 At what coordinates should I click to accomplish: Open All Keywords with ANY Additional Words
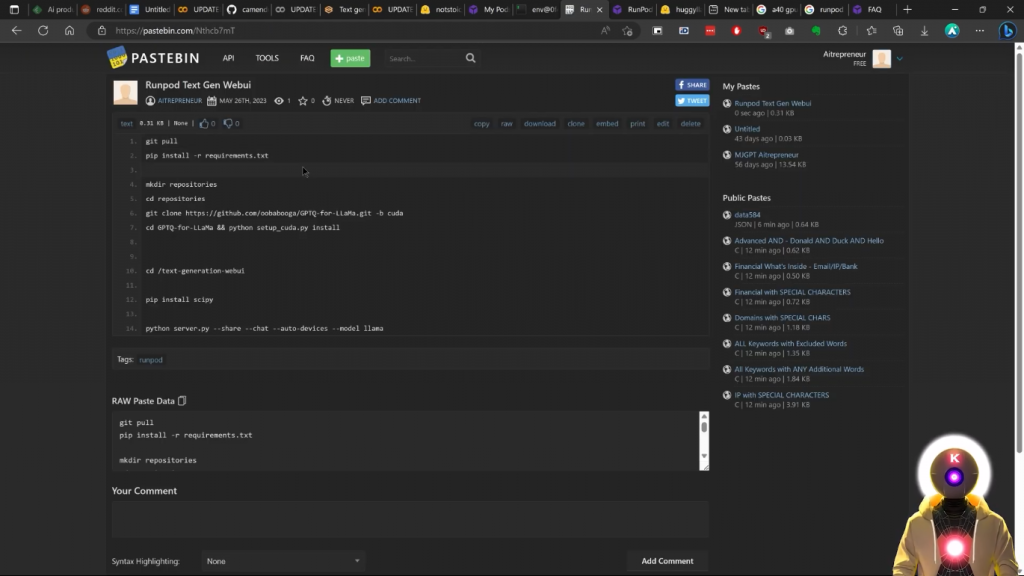[799, 369]
